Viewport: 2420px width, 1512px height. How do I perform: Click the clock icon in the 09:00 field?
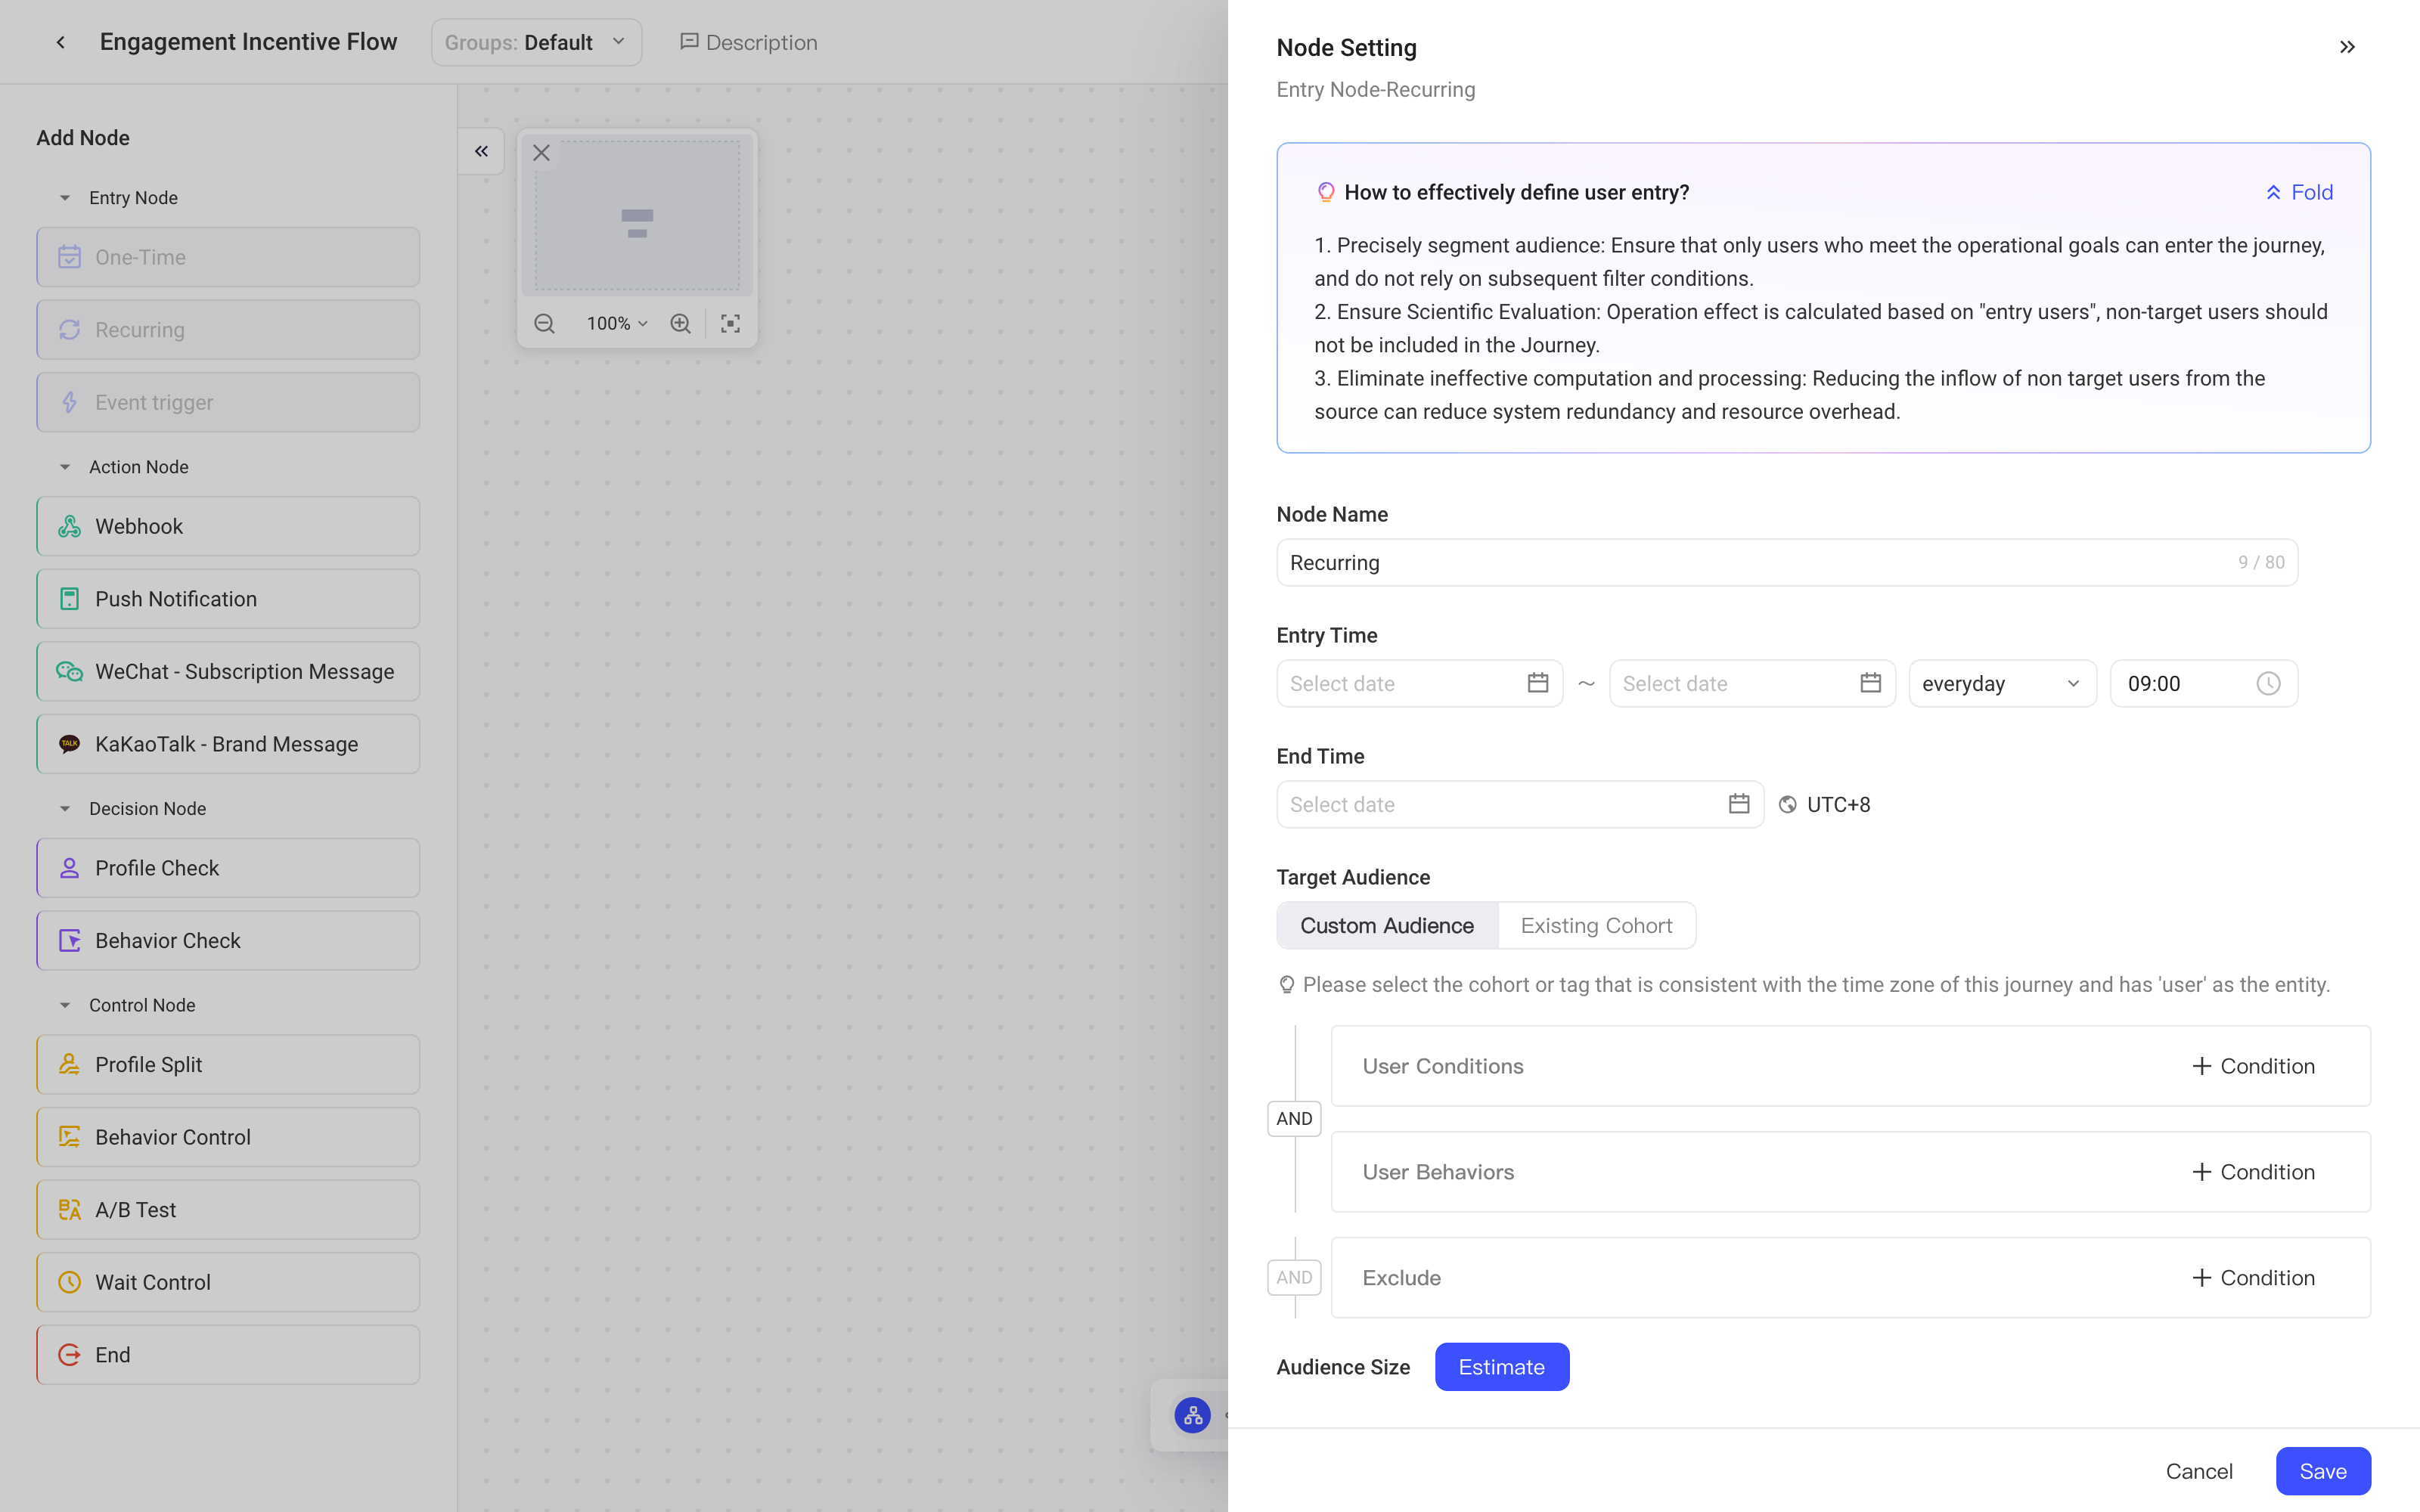[x=2268, y=683]
